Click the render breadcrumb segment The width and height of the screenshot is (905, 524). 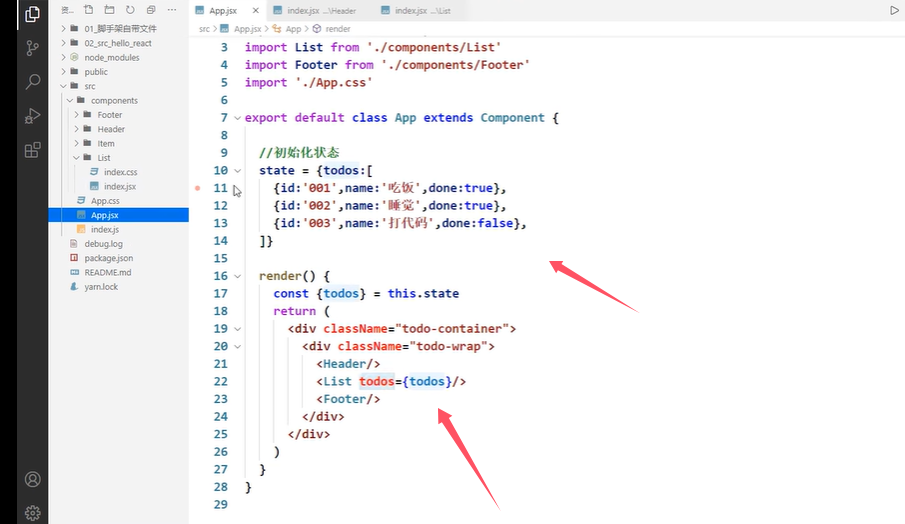338,29
